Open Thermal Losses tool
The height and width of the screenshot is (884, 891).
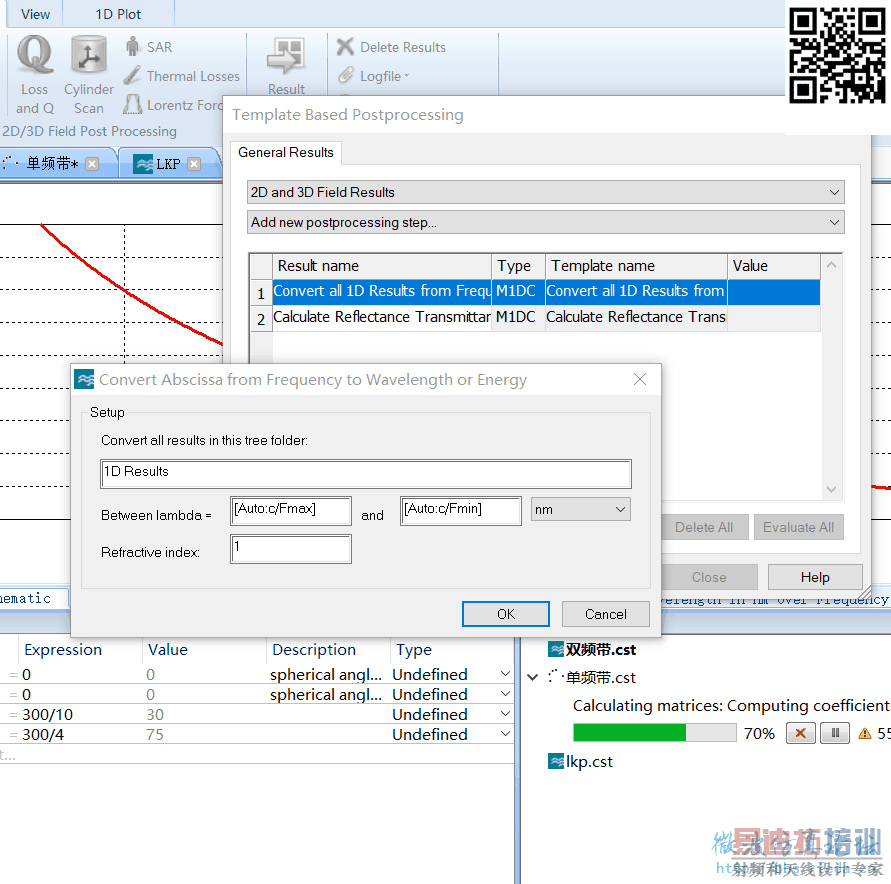point(182,76)
